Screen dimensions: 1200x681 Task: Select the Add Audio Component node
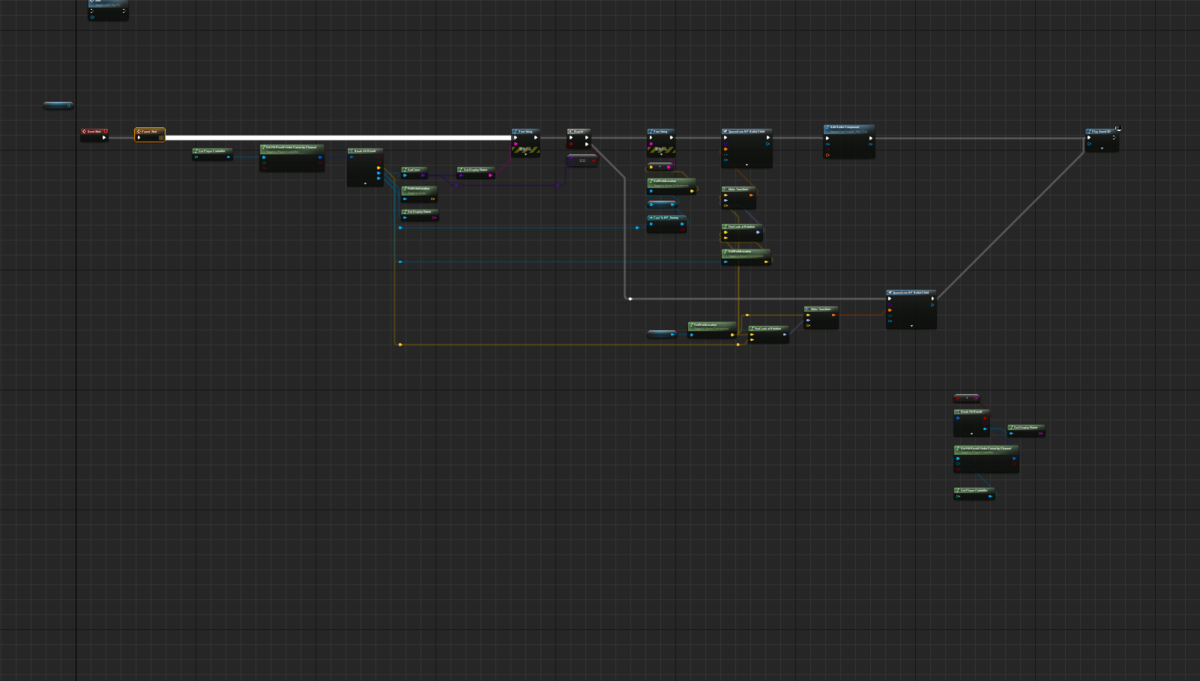849,141
